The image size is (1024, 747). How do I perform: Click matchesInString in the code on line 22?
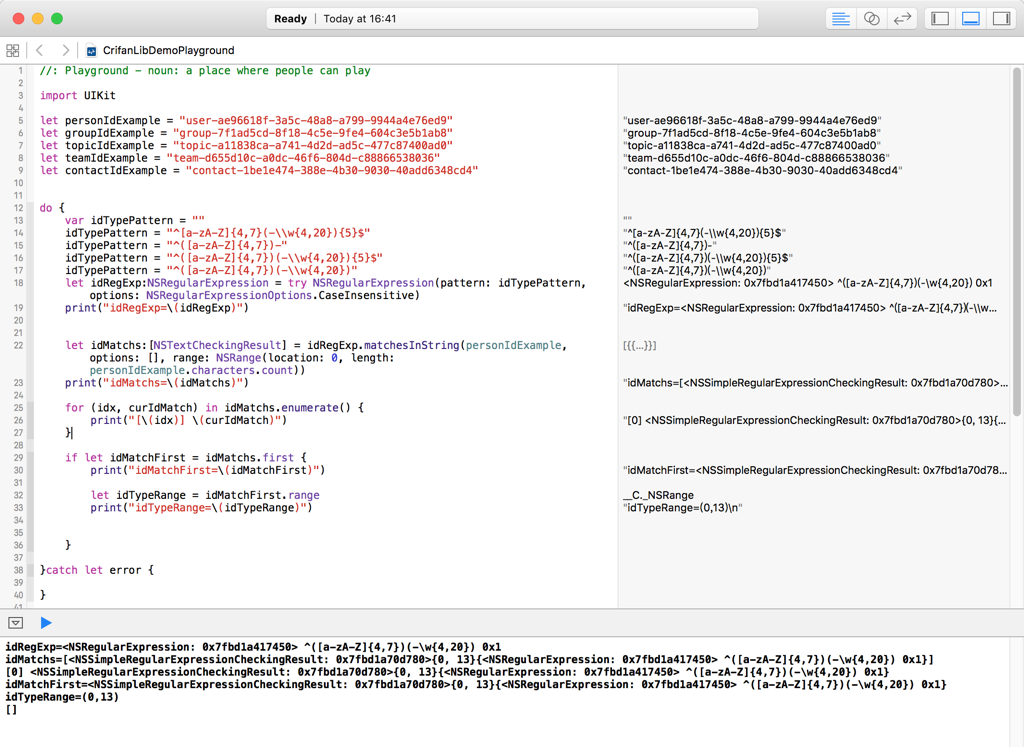(x=411, y=345)
